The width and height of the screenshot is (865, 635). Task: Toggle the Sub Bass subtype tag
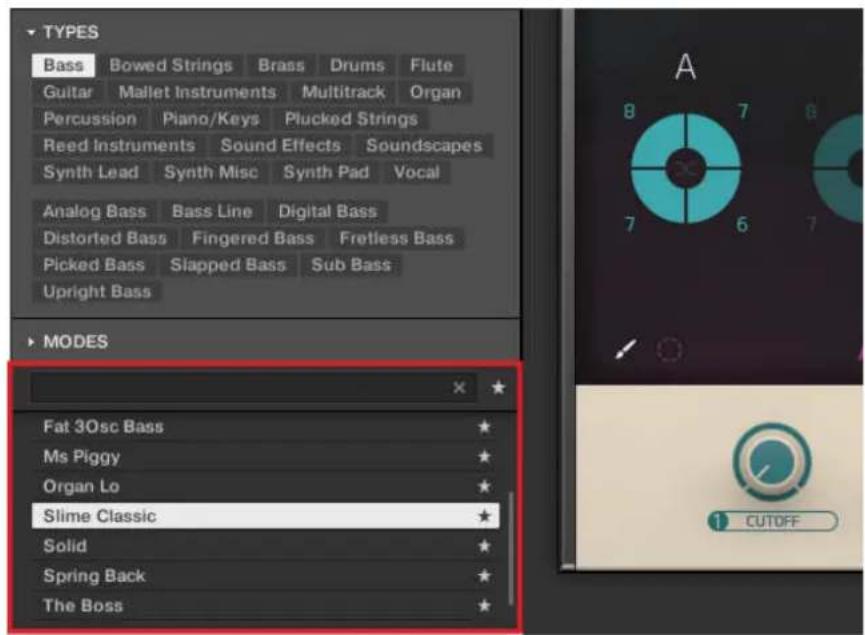tap(351, 265)
